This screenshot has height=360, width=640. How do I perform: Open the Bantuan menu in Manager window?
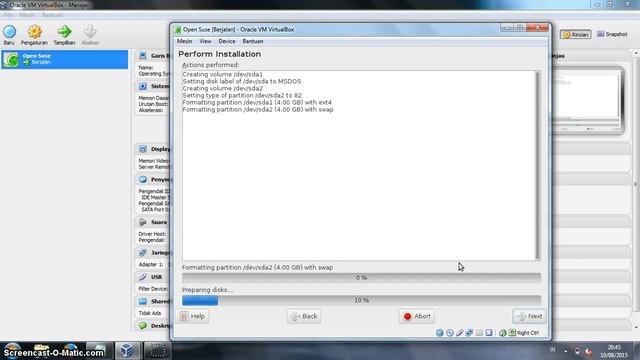[x=52, y=15]
